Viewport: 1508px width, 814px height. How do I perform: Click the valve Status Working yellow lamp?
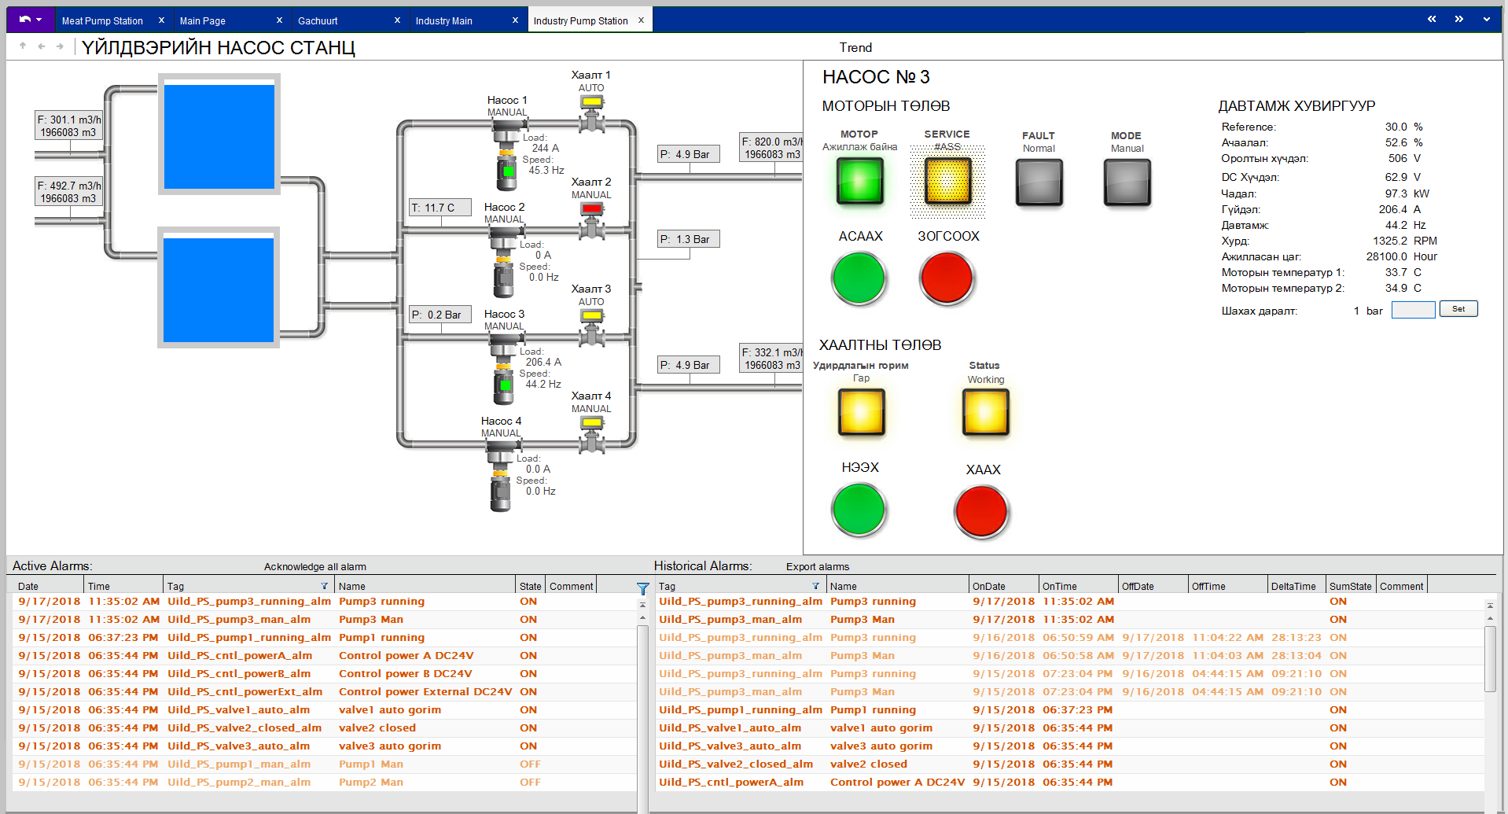[x=985, y=412]
